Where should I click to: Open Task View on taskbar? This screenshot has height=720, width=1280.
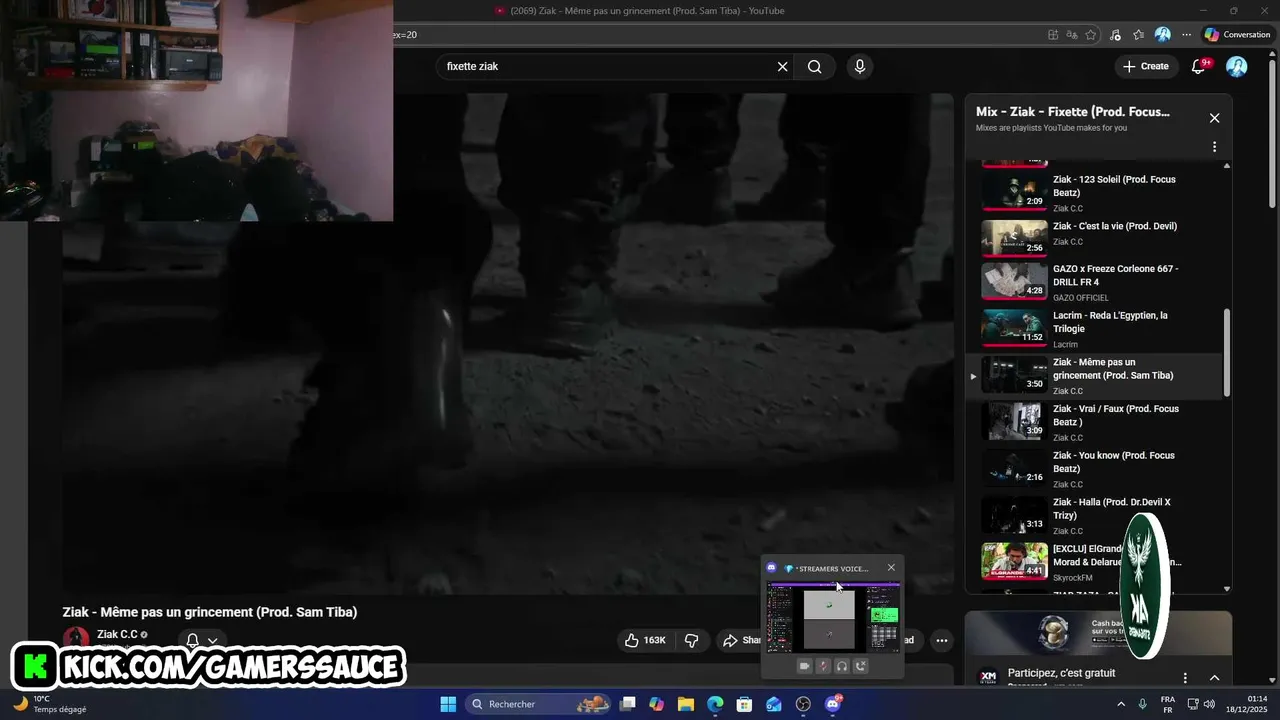[628, 704]
